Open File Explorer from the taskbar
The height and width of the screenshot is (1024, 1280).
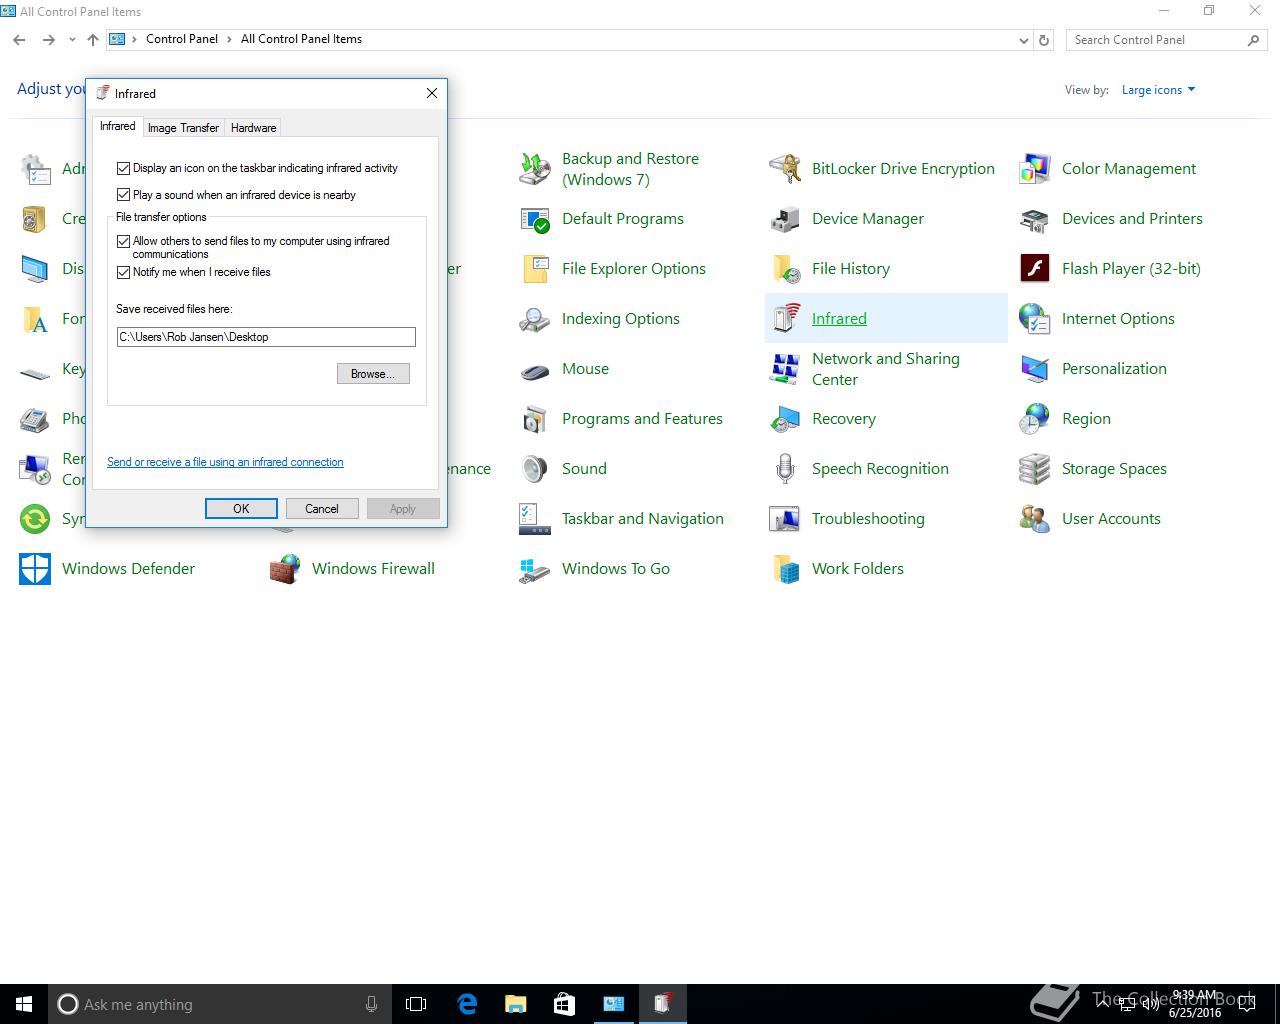[x=515, y=1004]
